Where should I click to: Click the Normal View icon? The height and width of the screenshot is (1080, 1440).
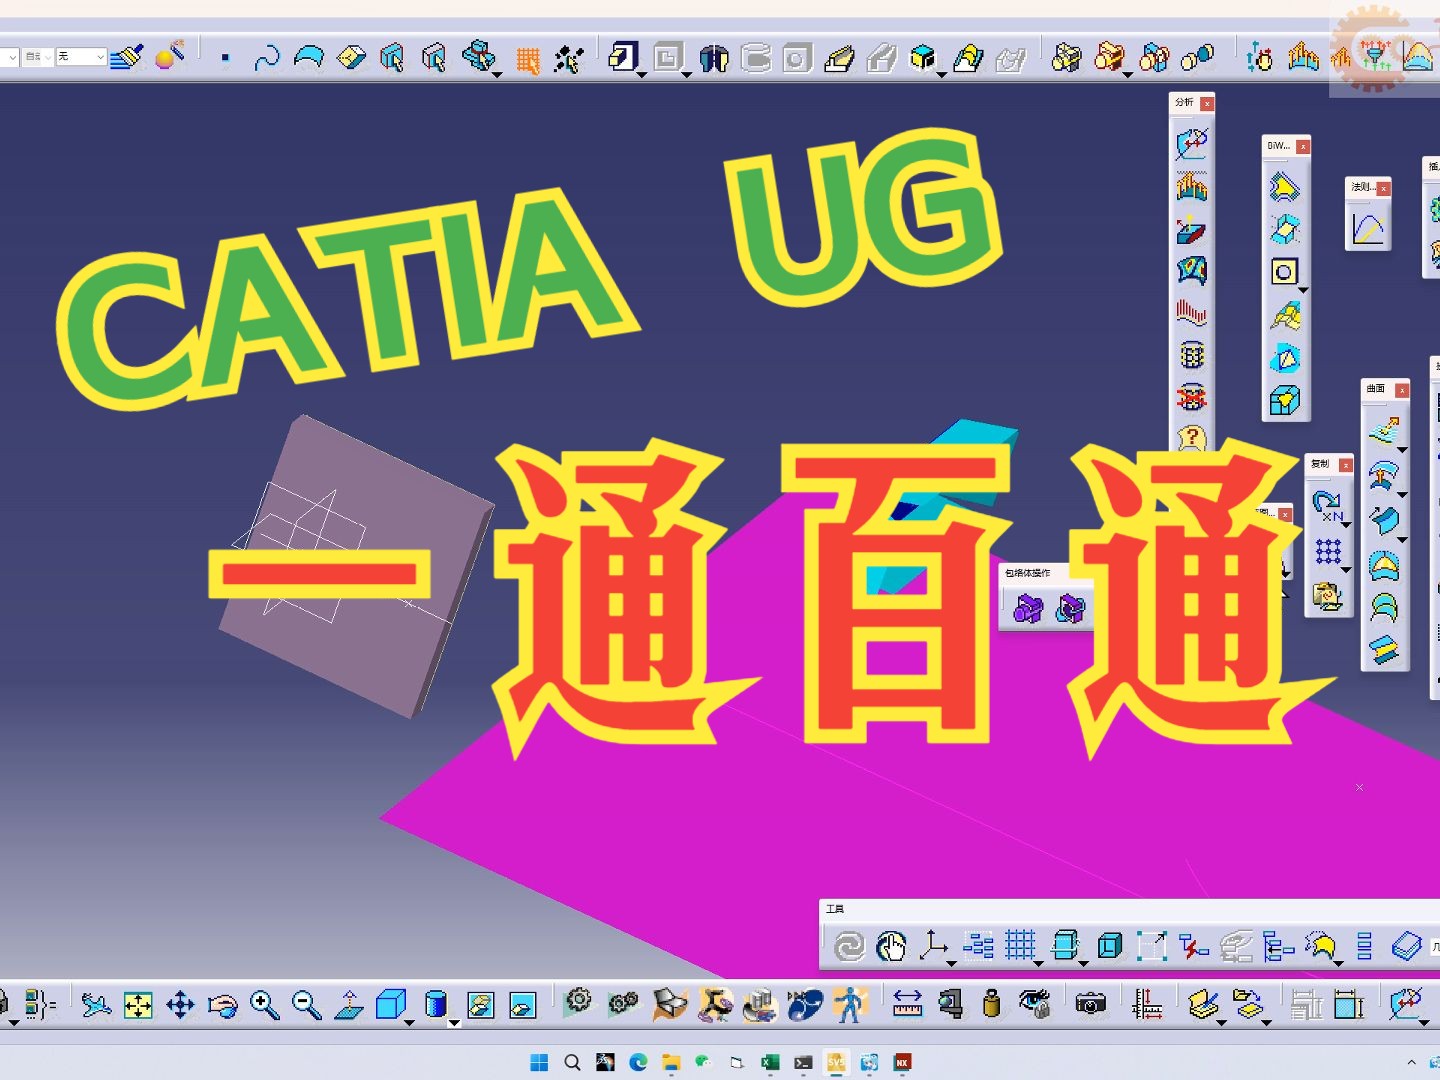pos(348,1004)
